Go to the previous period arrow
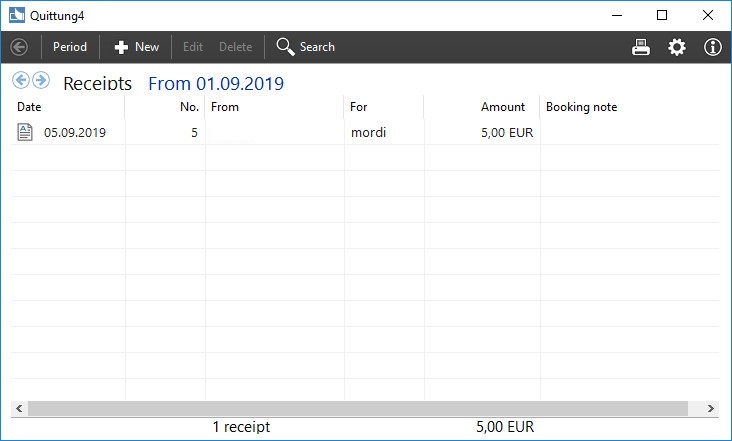The image size is (732, 441). 21,80
